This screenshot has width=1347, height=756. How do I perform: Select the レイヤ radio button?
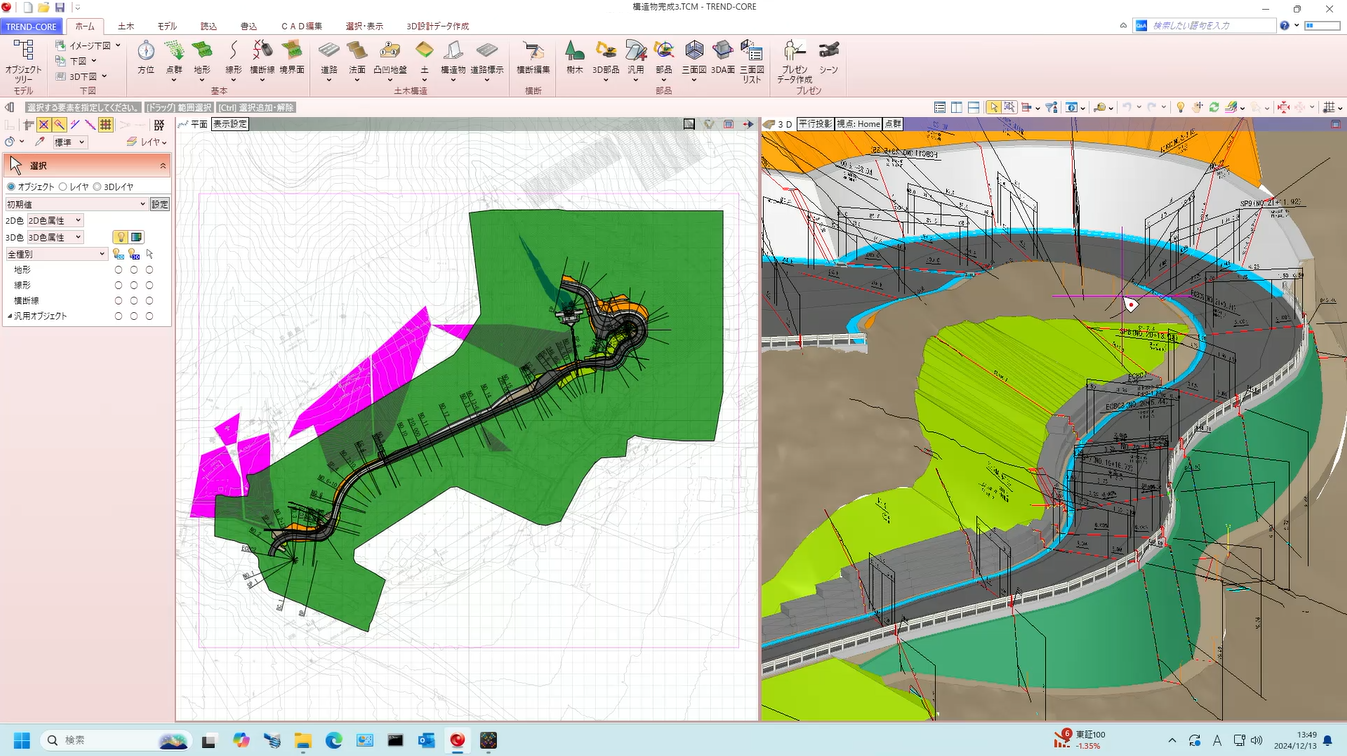(x=63, y=187)
